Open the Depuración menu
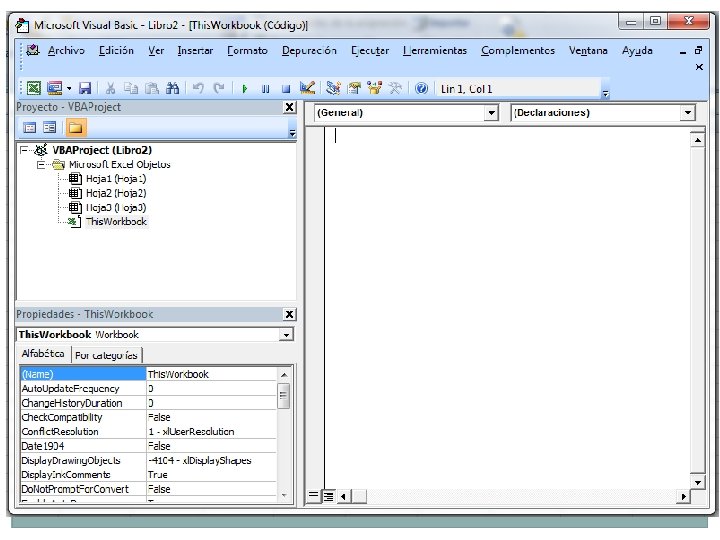 [309, 51]
